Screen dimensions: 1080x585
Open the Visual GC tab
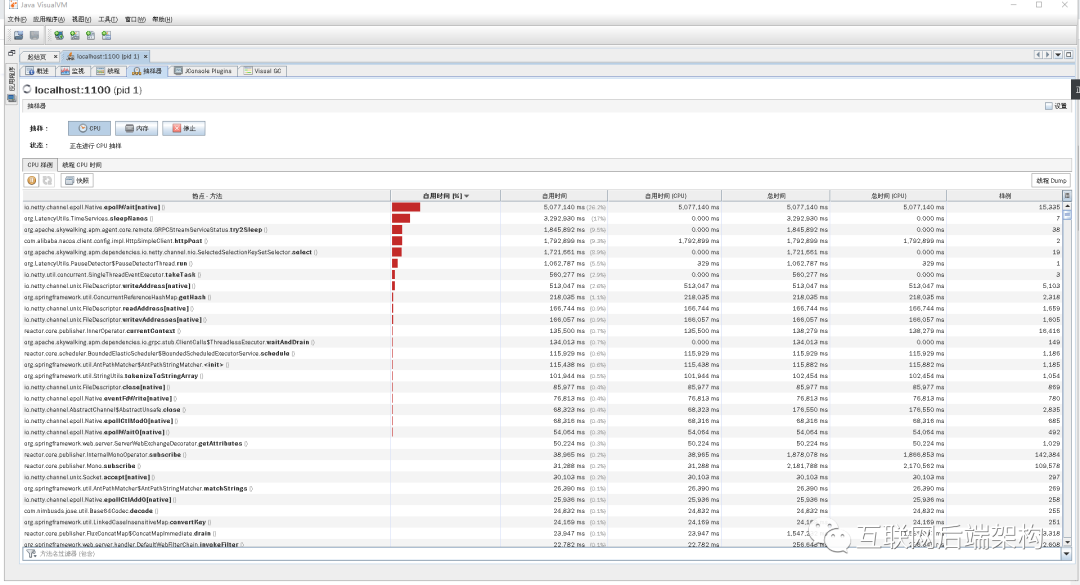coord(262,71)
